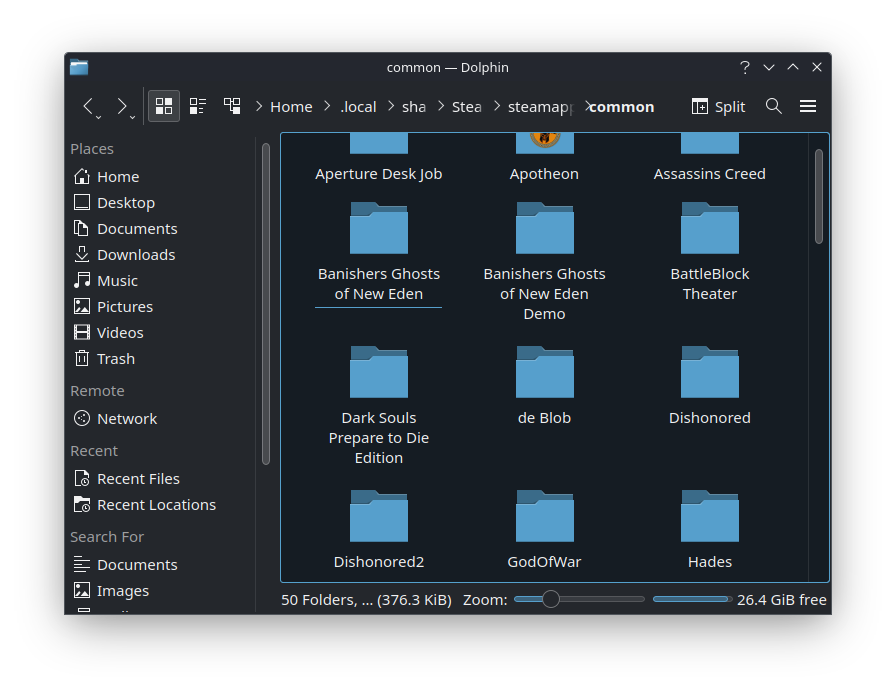
Task: Expand the chevron before Stea breadcrumb
Action: coord(441,106)
